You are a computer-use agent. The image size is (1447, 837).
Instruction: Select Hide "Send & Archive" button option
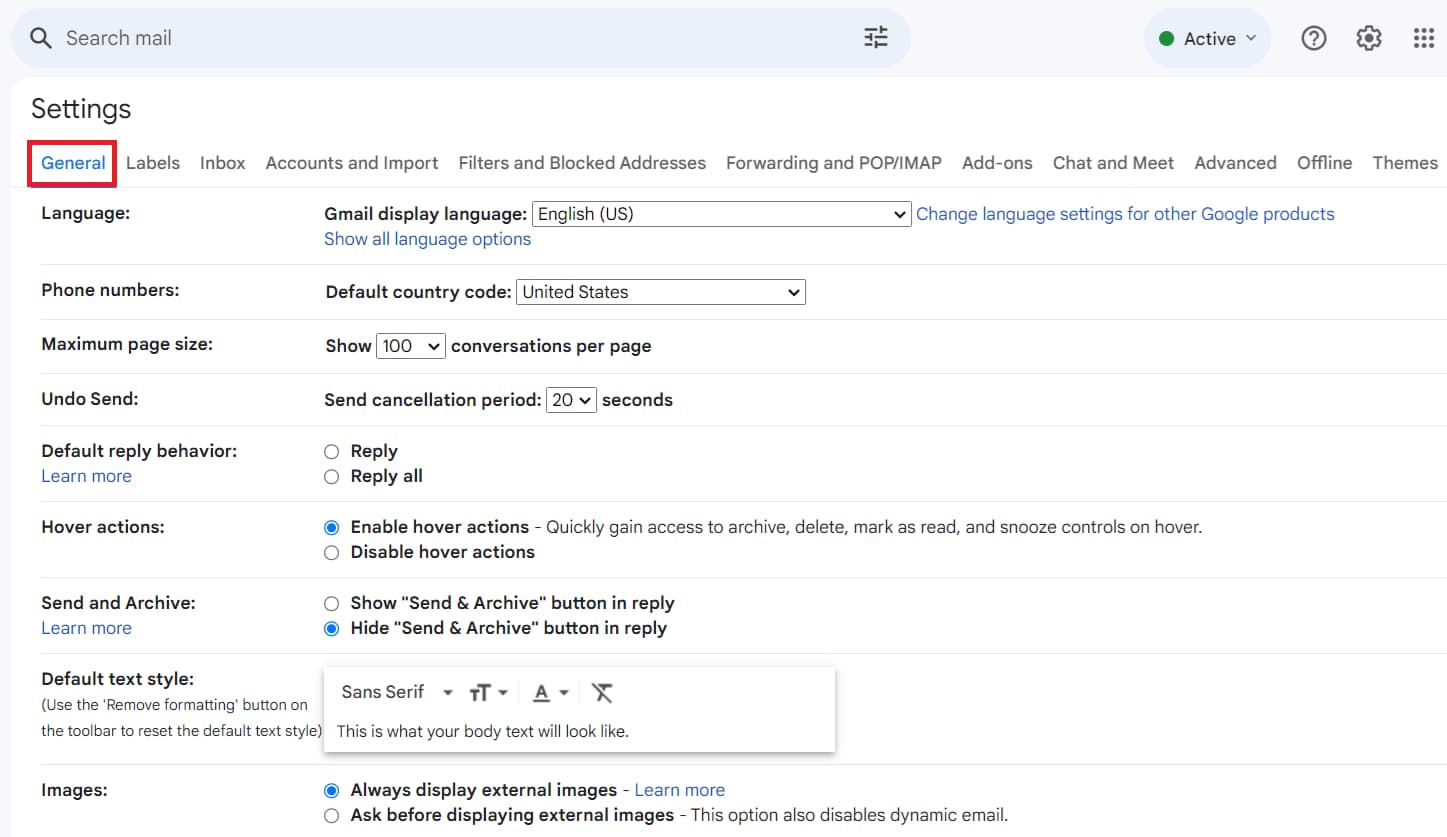tap(332, 628)
